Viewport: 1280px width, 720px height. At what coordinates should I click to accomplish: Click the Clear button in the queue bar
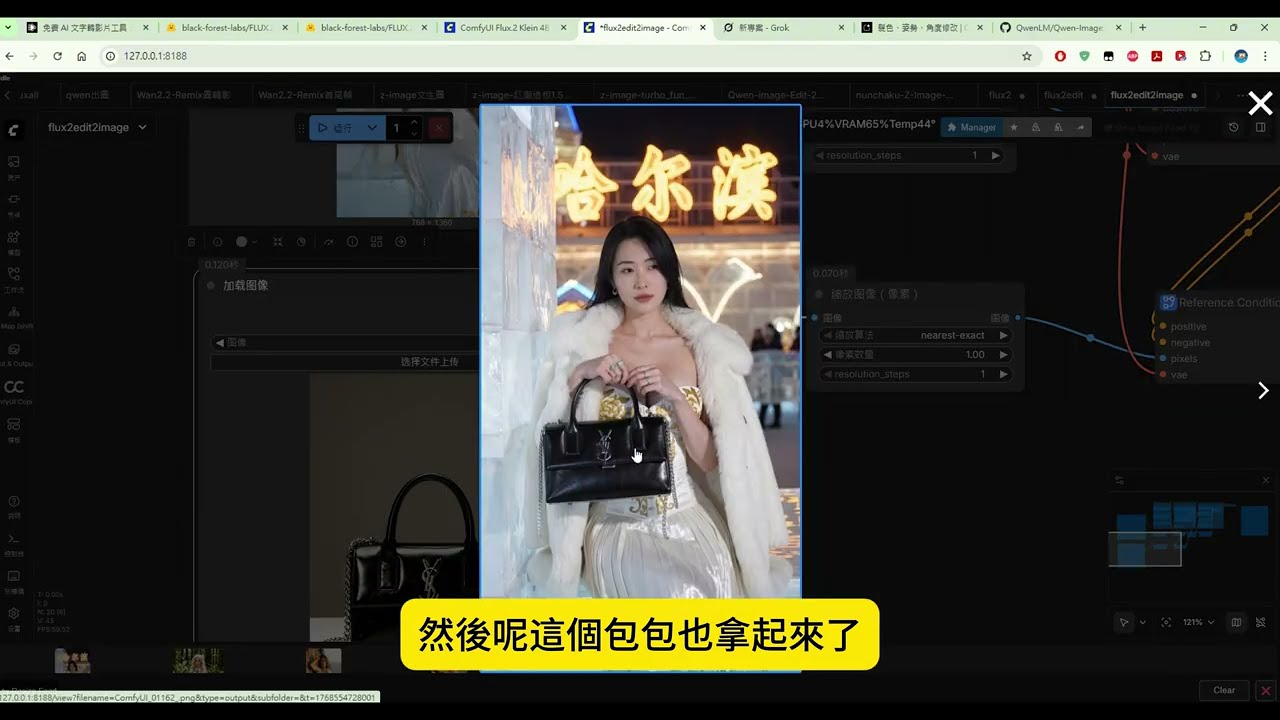(1224, 690)
